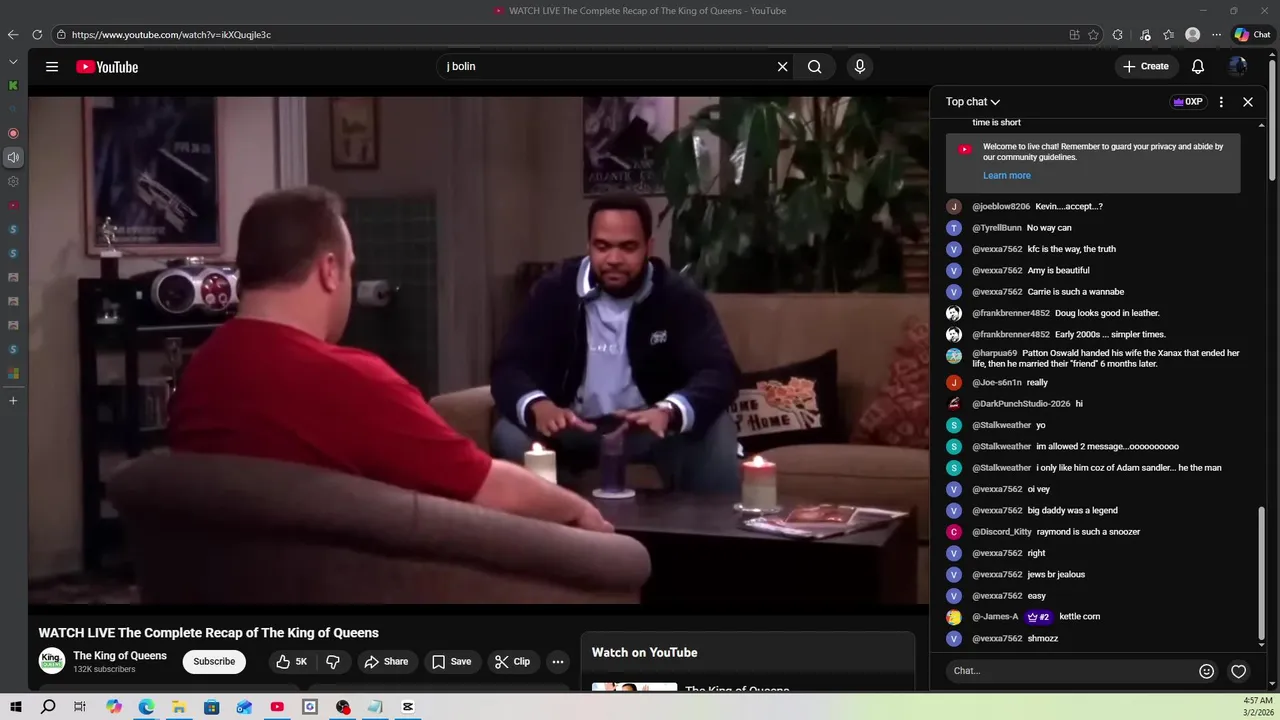Like the video with thumbs up
Image resolution: width=1280 pixels, height=720 pixels.
pyautogui.click(x=291, y=662)
